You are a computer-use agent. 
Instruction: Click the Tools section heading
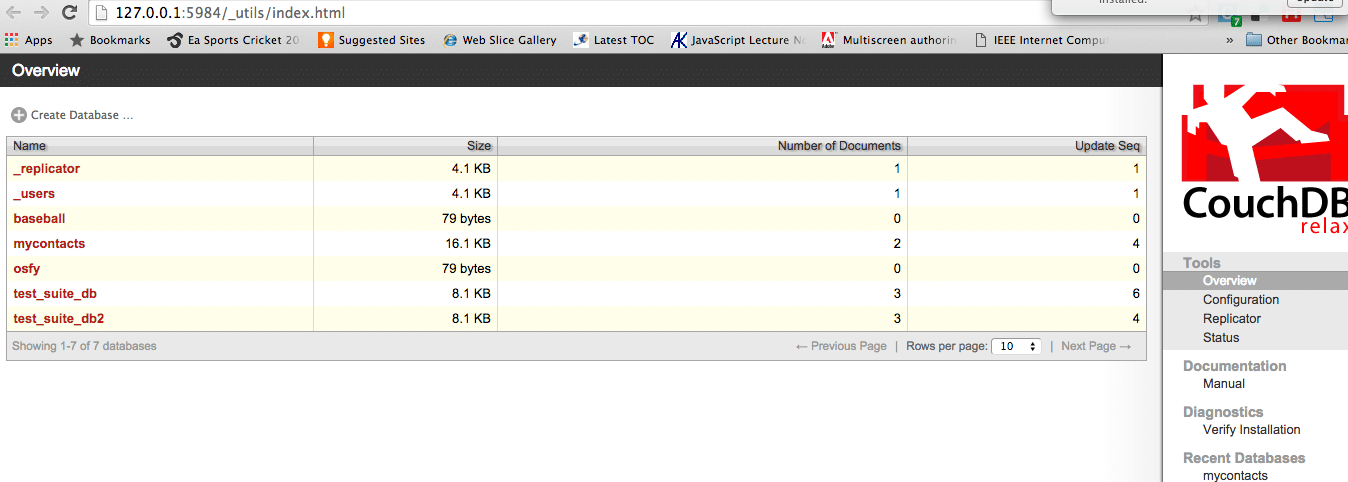coord(1201,263)
